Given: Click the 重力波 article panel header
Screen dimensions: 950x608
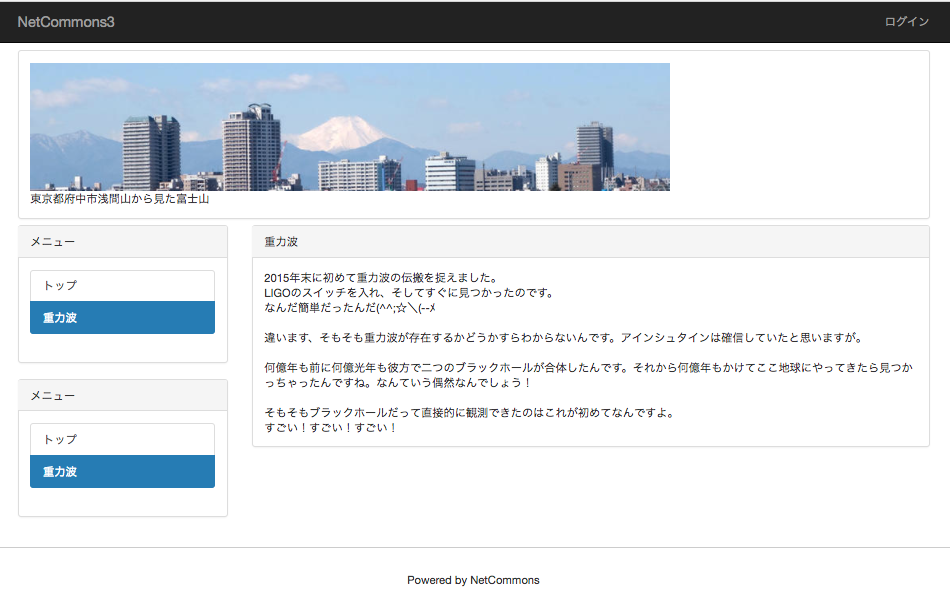Looking at the screenshot, I should tap(275, 241).
